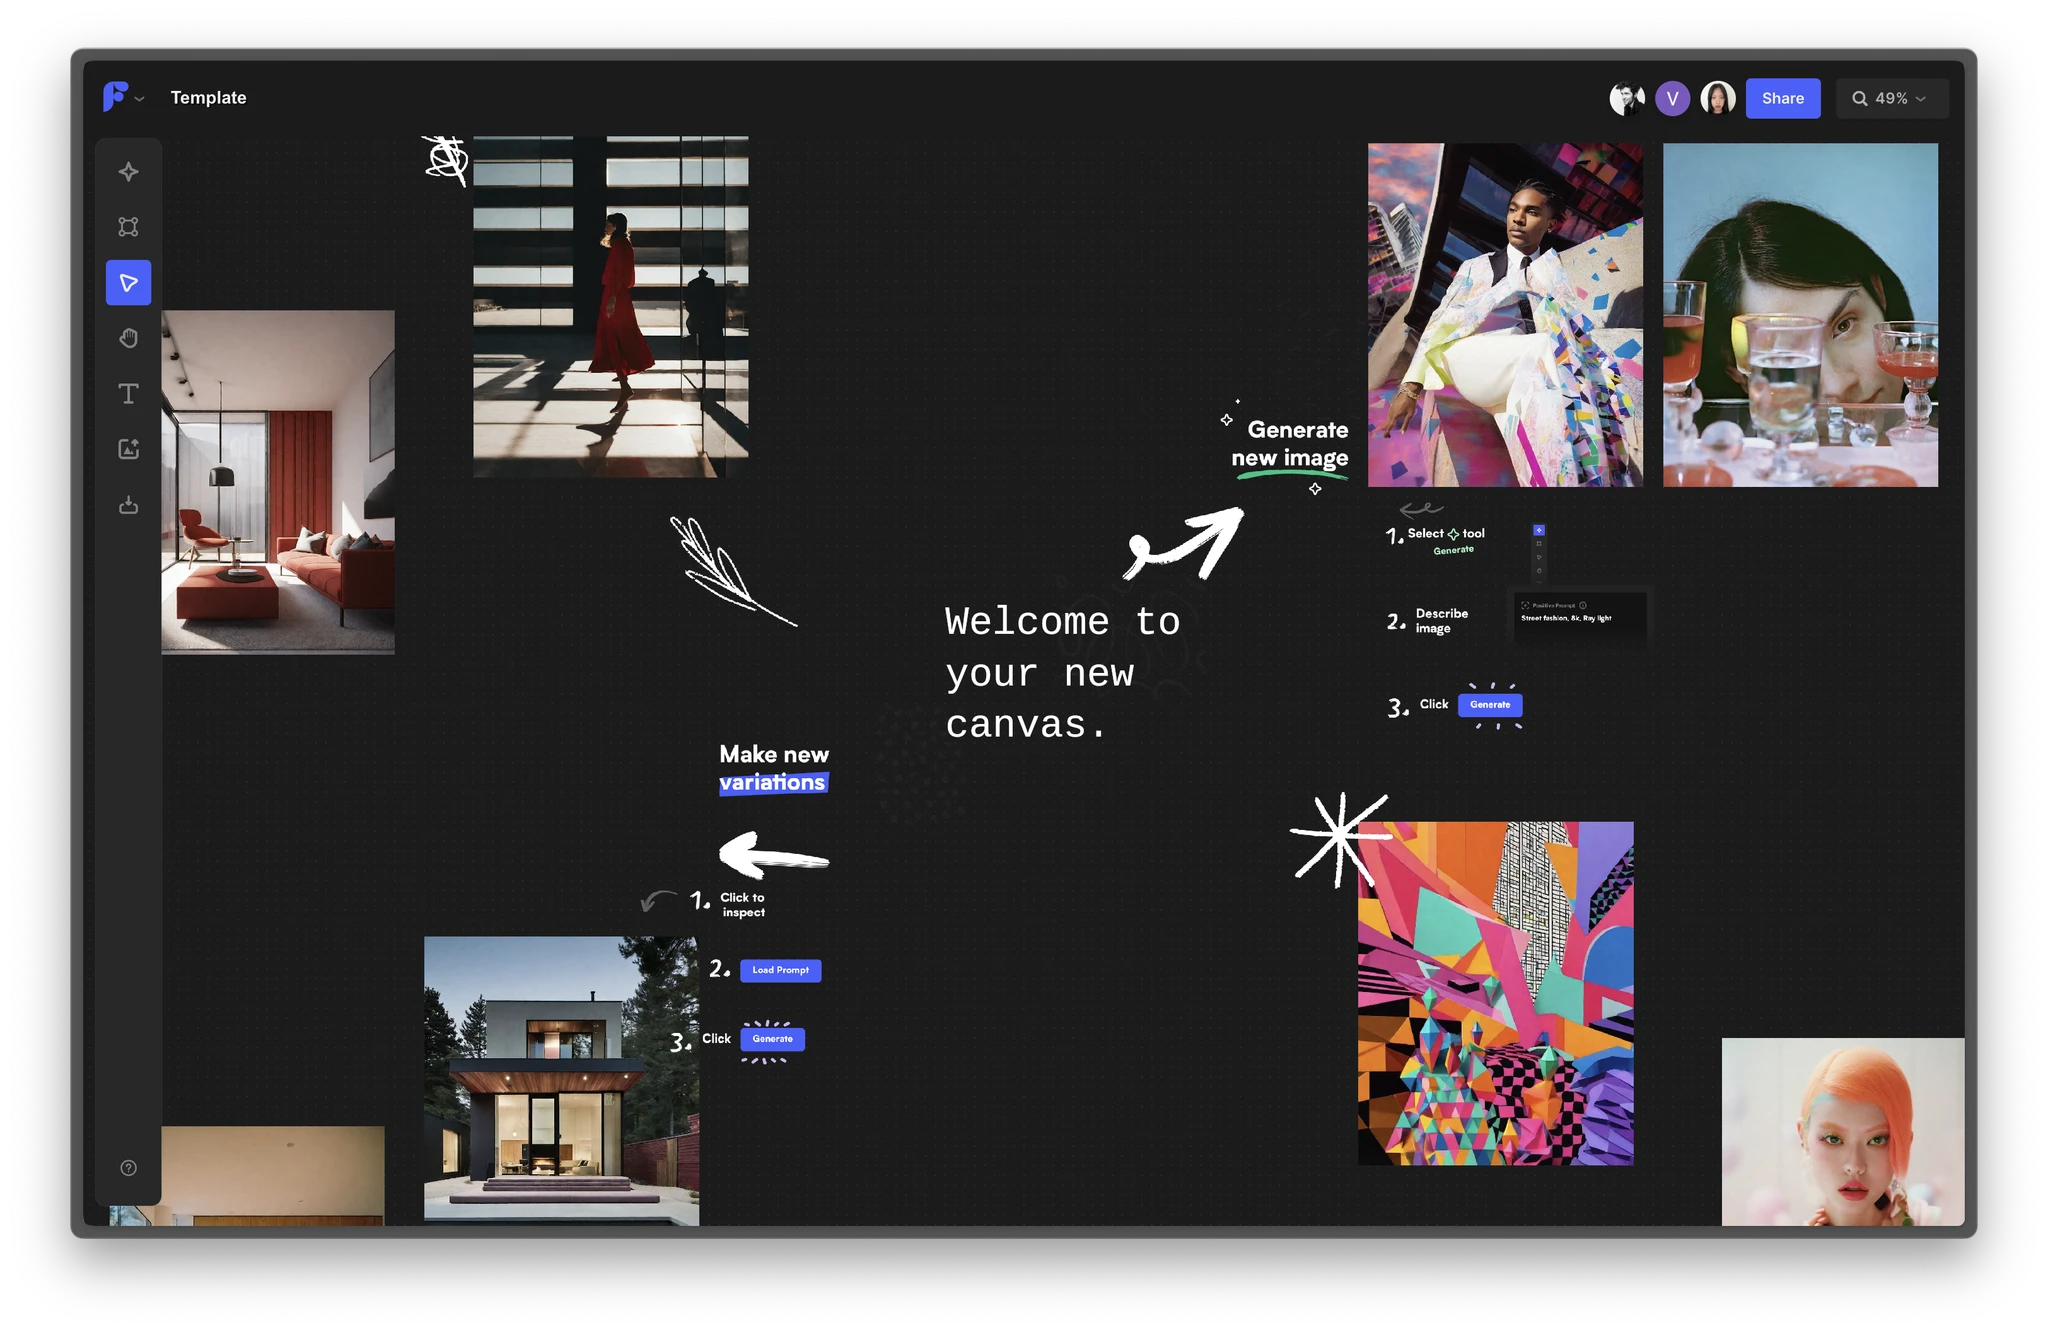The height and width of the screenshot is (1332, 2048).
Task: Select the woman in red dress image
Action: coord(610,307)
